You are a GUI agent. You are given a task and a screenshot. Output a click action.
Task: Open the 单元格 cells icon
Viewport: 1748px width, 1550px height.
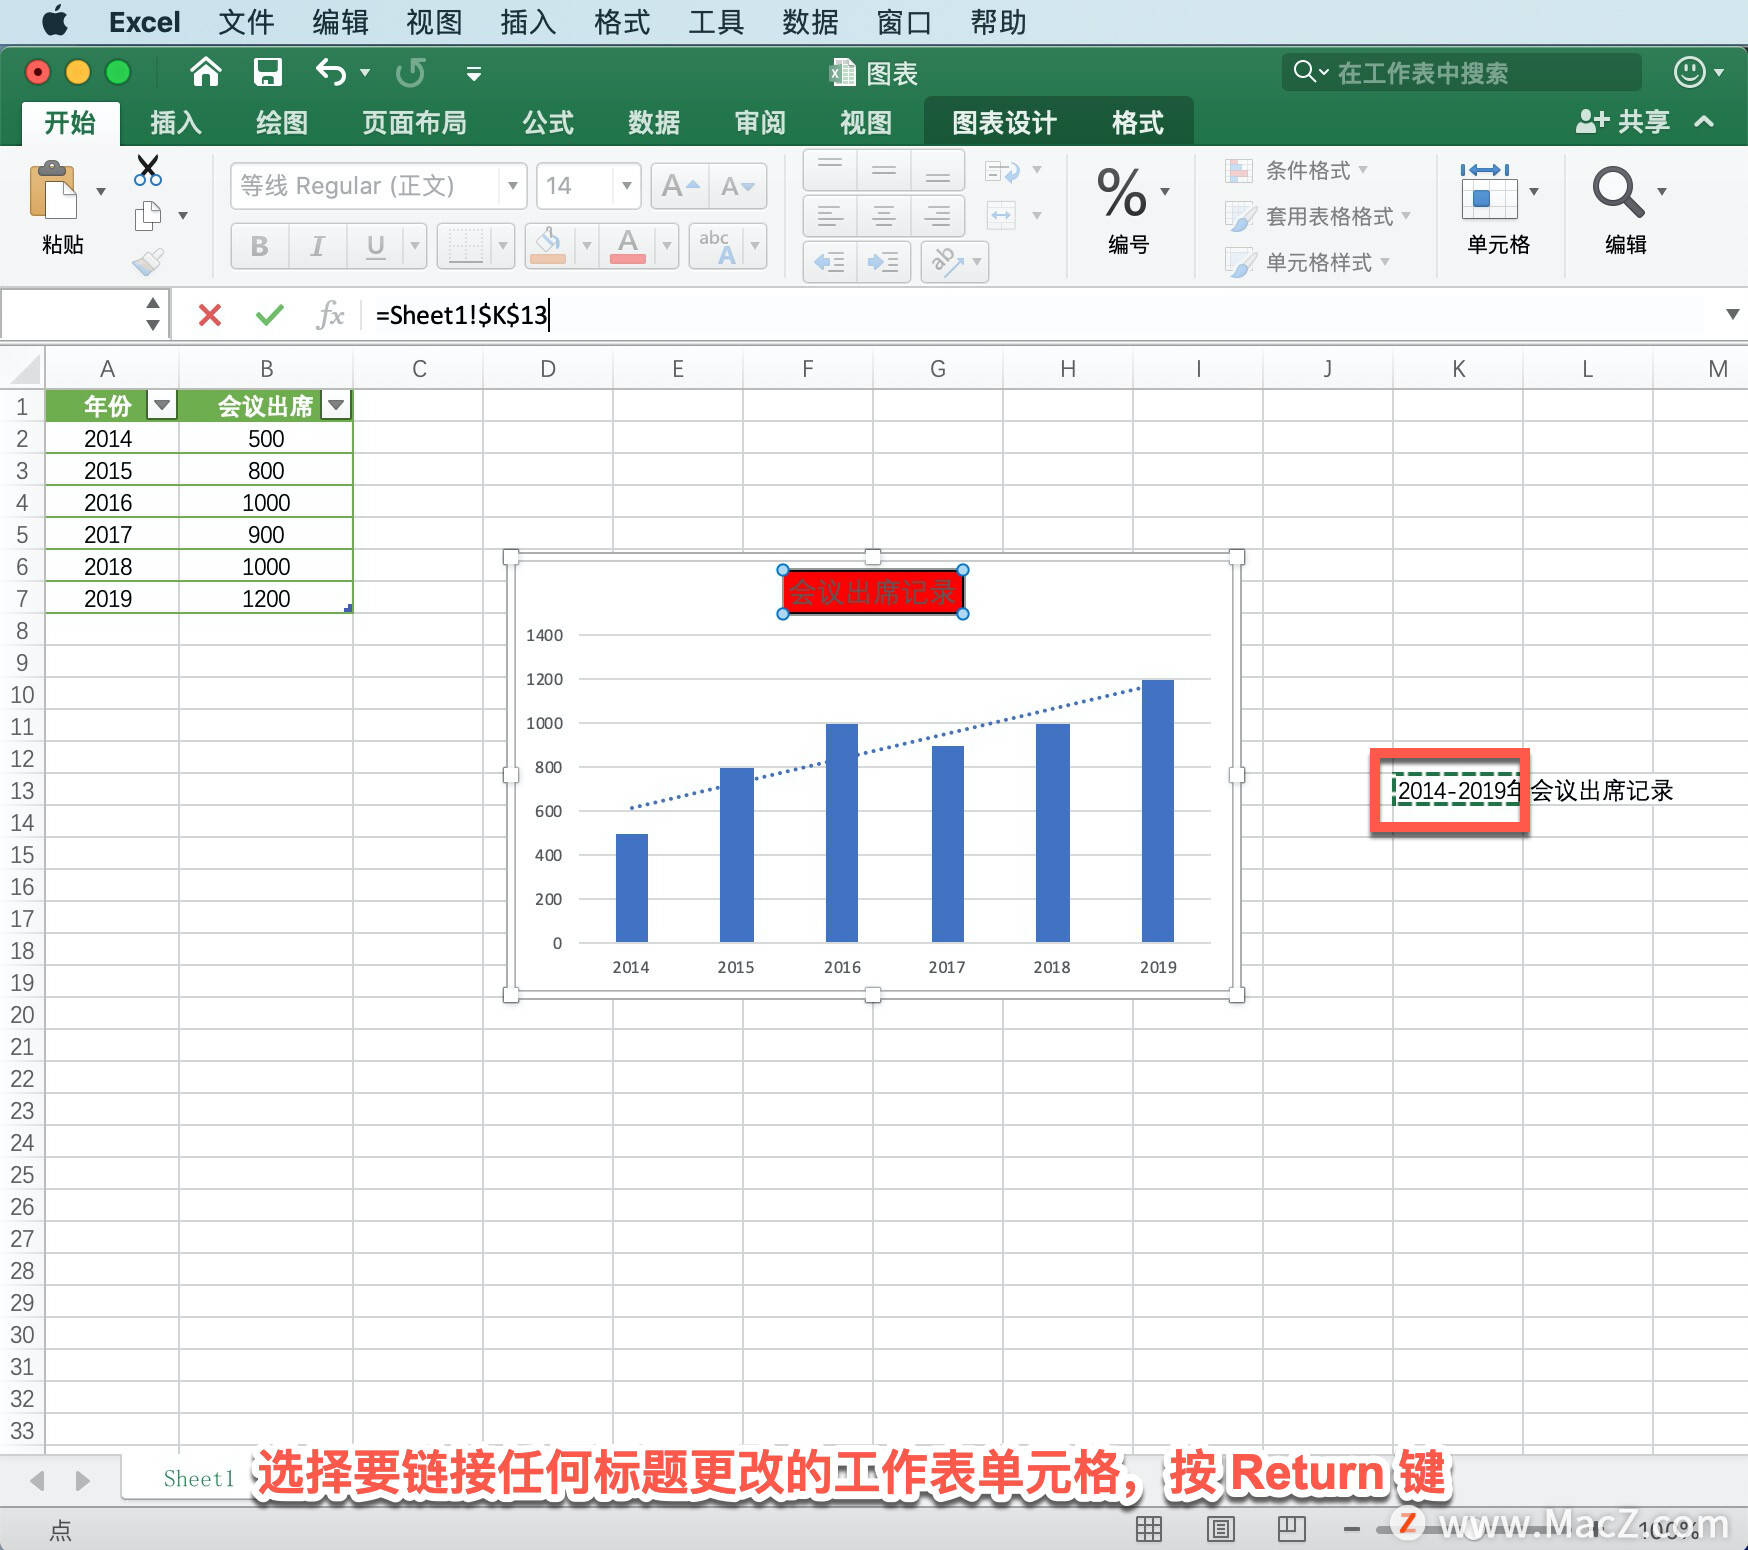(x=1489, y=192)
